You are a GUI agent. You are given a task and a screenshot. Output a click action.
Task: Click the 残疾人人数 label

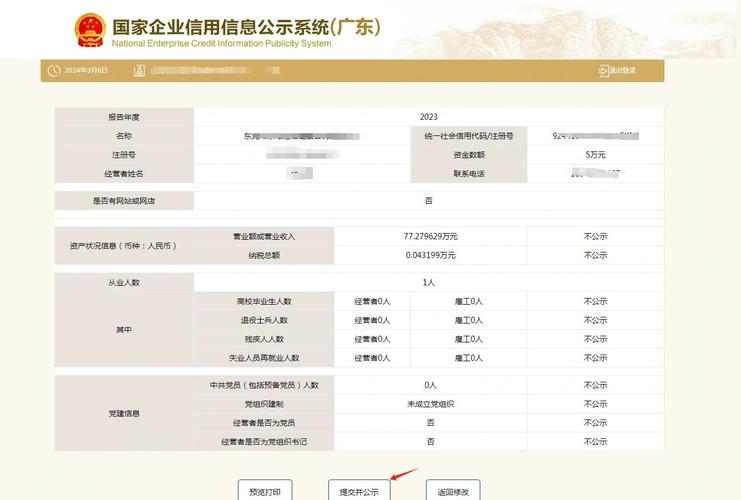(x=264, y=339)
